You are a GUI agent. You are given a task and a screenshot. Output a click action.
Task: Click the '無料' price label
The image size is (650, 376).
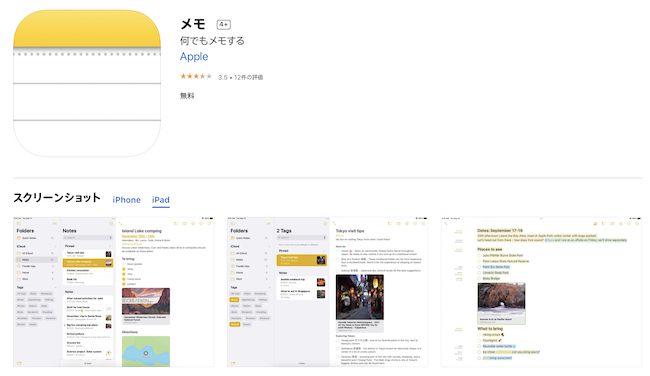(187, 96)
